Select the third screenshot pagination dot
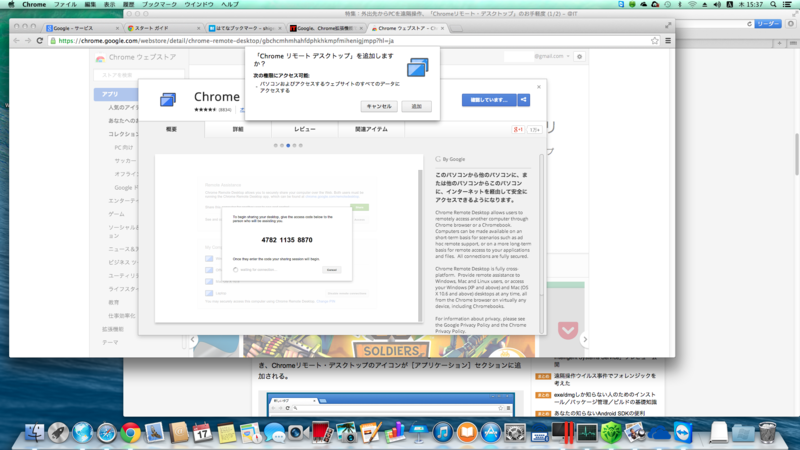The image size is (800, 450). (288, 145)
